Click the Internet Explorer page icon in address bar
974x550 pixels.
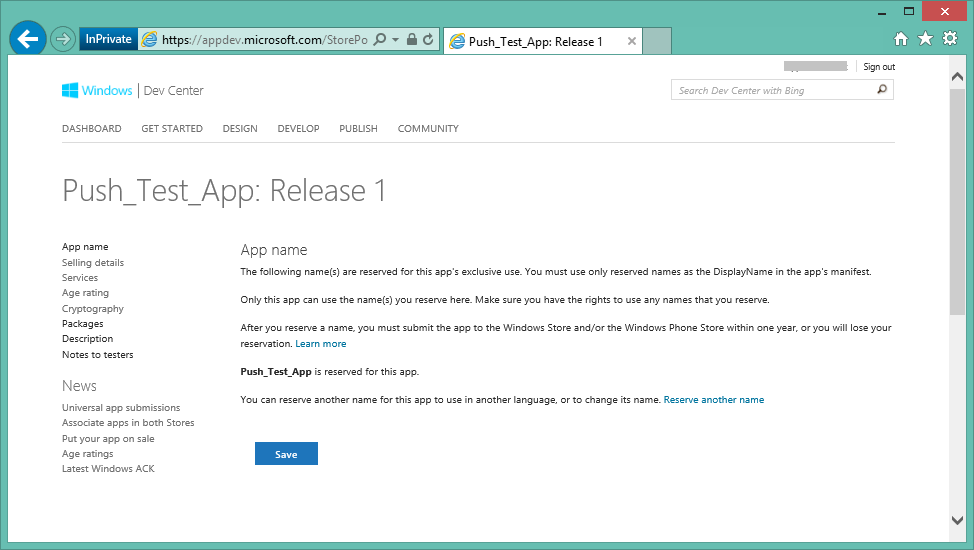tap(149, 40)
